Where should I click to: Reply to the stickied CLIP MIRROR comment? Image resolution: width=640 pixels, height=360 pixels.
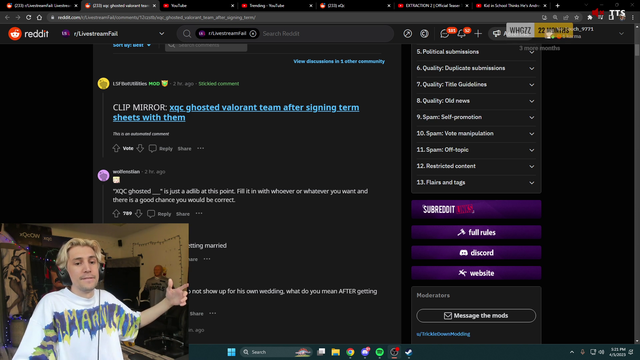tap(161, 149)
